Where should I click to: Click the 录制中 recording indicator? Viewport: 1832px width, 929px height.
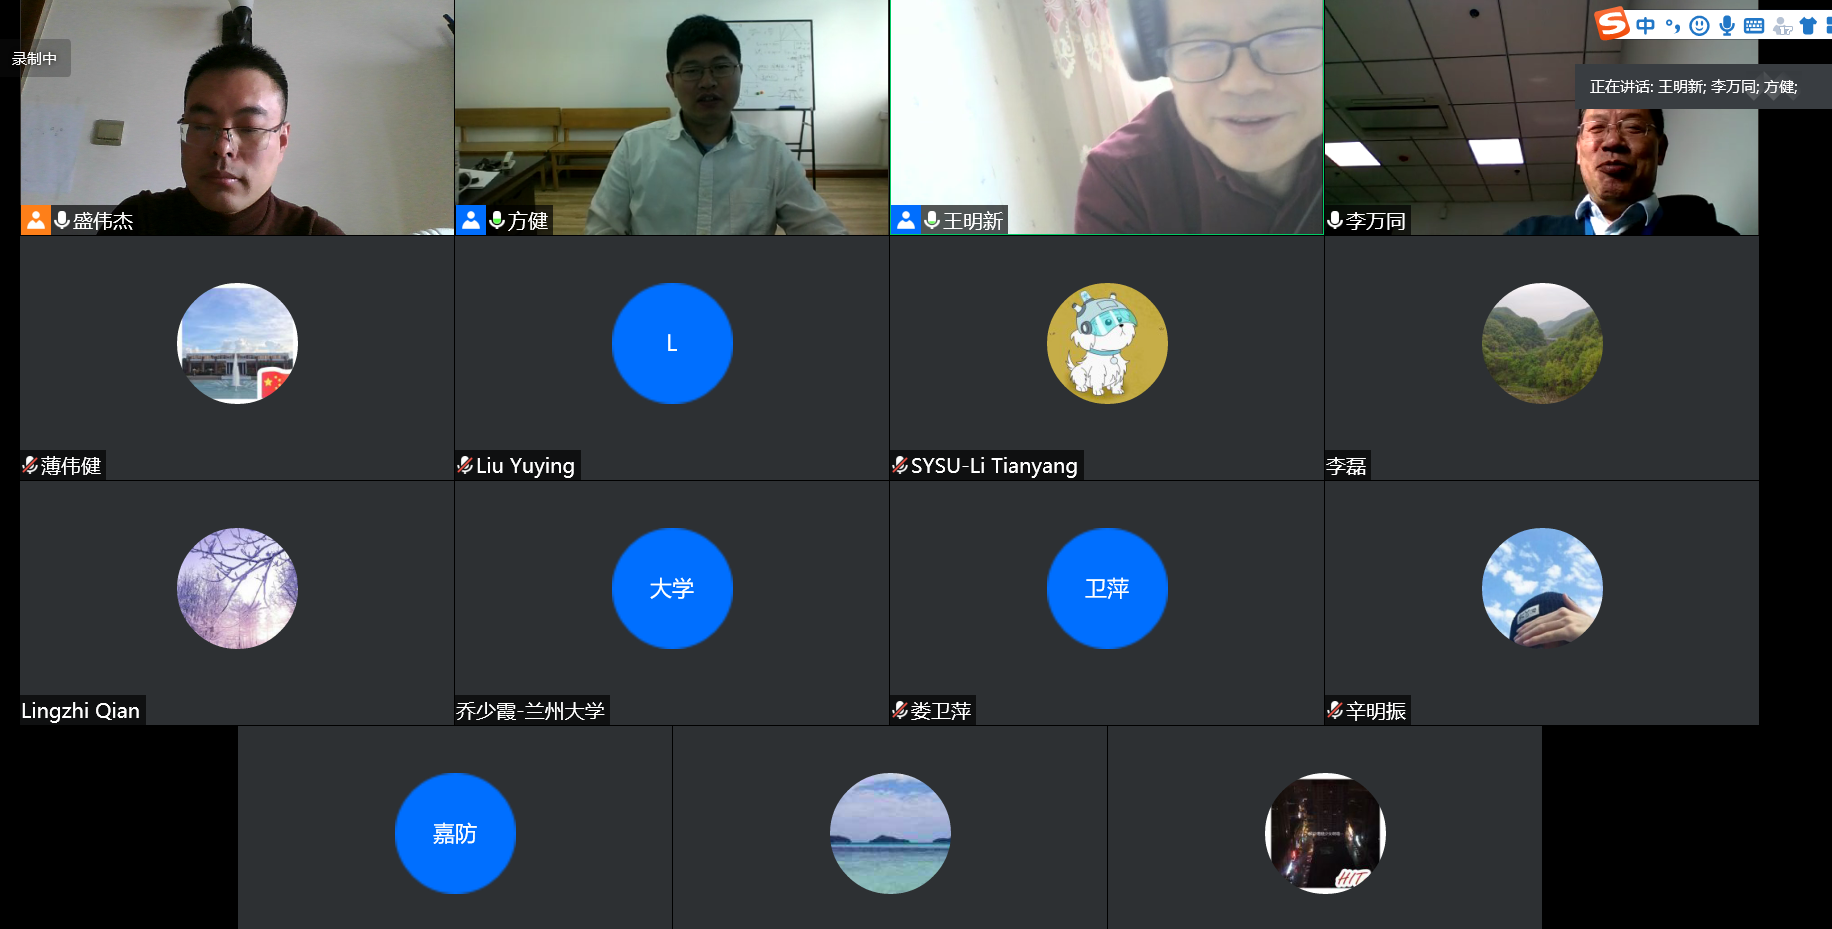click(35, 59)
